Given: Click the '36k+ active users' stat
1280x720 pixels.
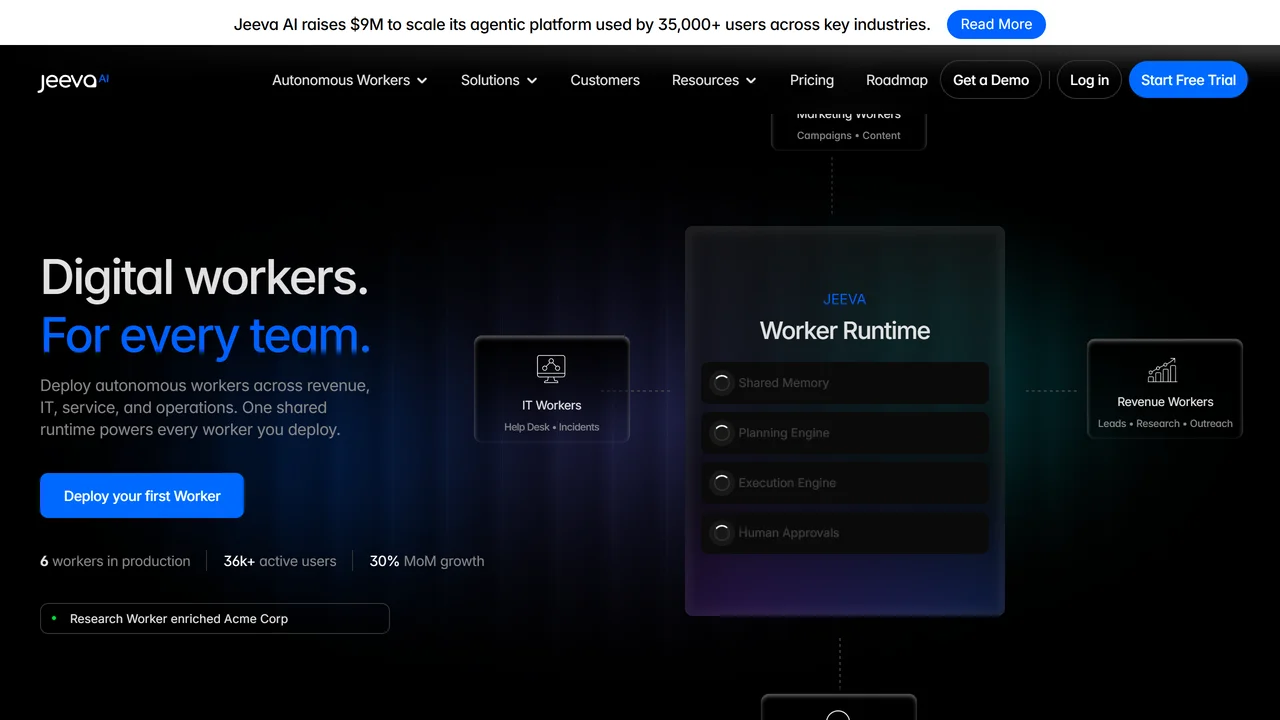Looking at the screenshot, I should [x=280, y=561].
